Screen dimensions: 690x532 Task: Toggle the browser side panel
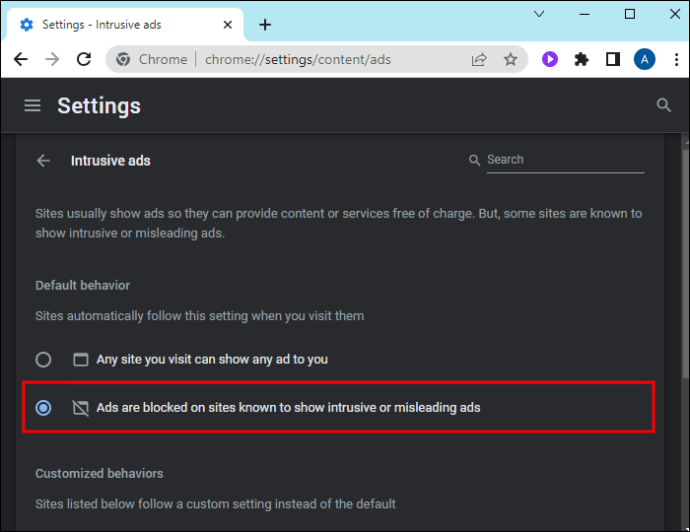pos(613,60)
